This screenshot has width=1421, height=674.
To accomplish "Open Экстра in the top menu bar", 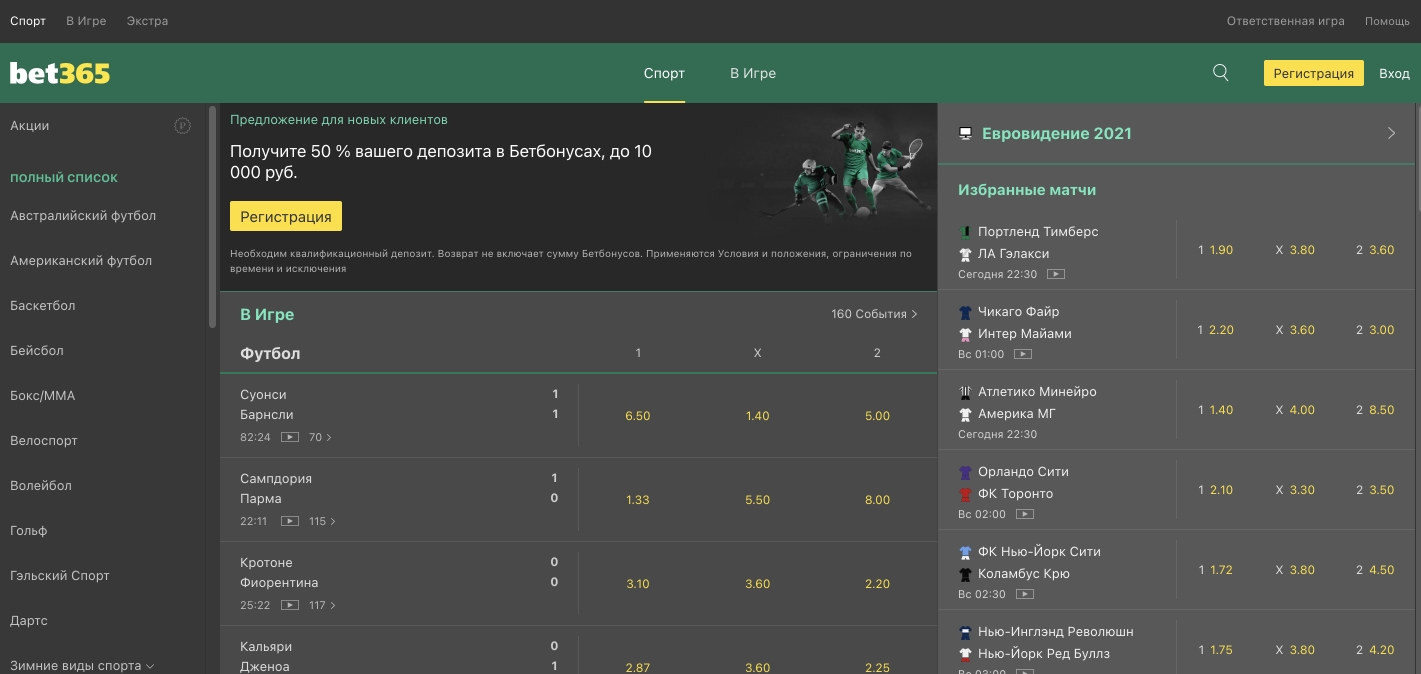I will click(x=147, y=21).
